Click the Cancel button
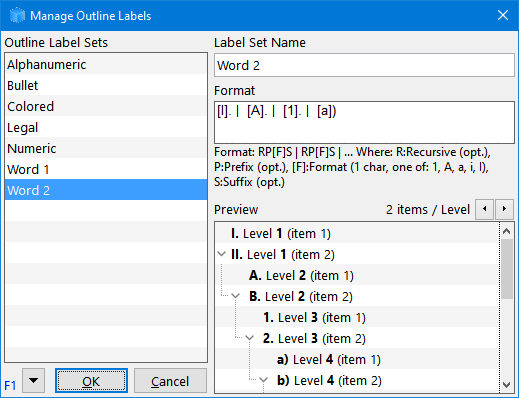 click(170, 380)
